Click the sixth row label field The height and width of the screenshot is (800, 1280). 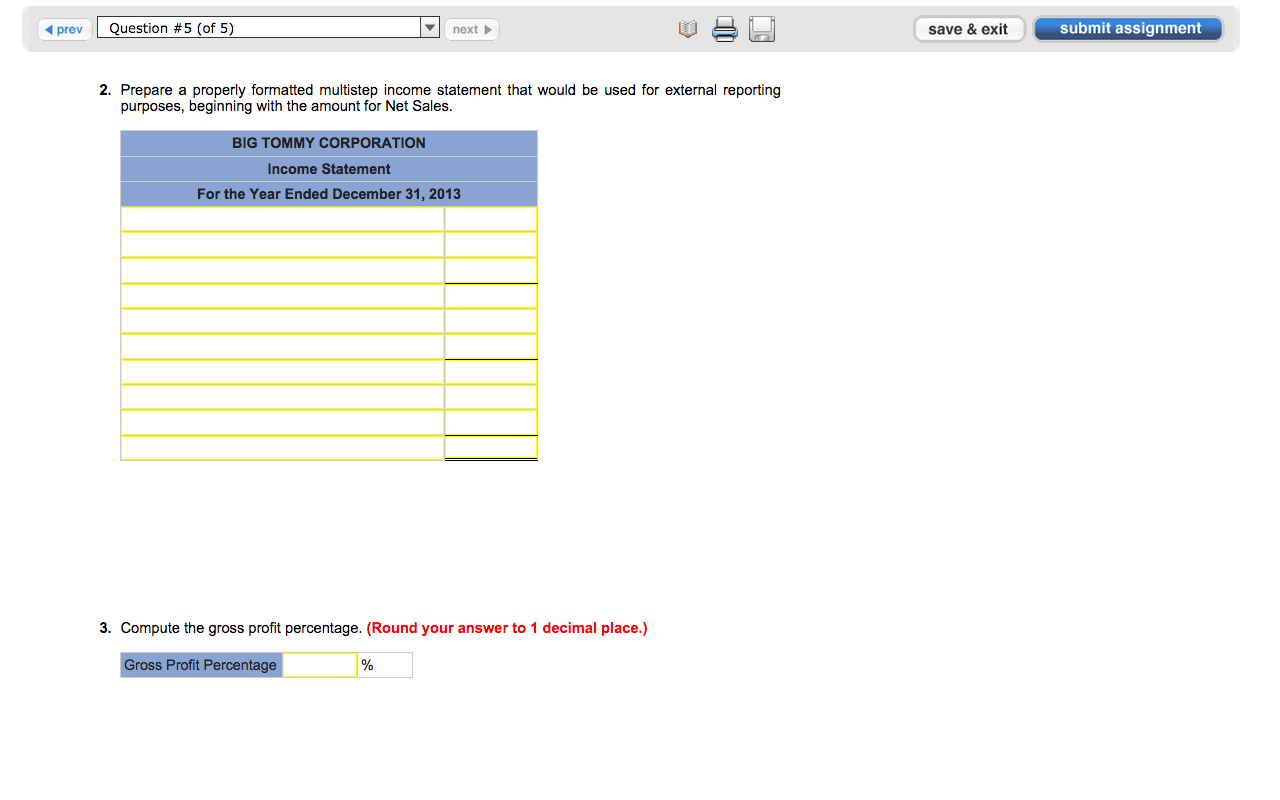[282, 346]
